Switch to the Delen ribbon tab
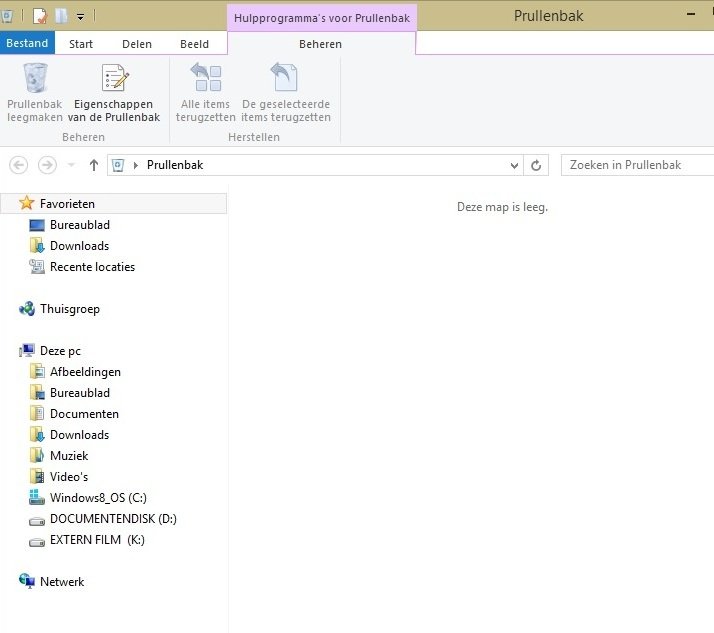 pos(137,44)
